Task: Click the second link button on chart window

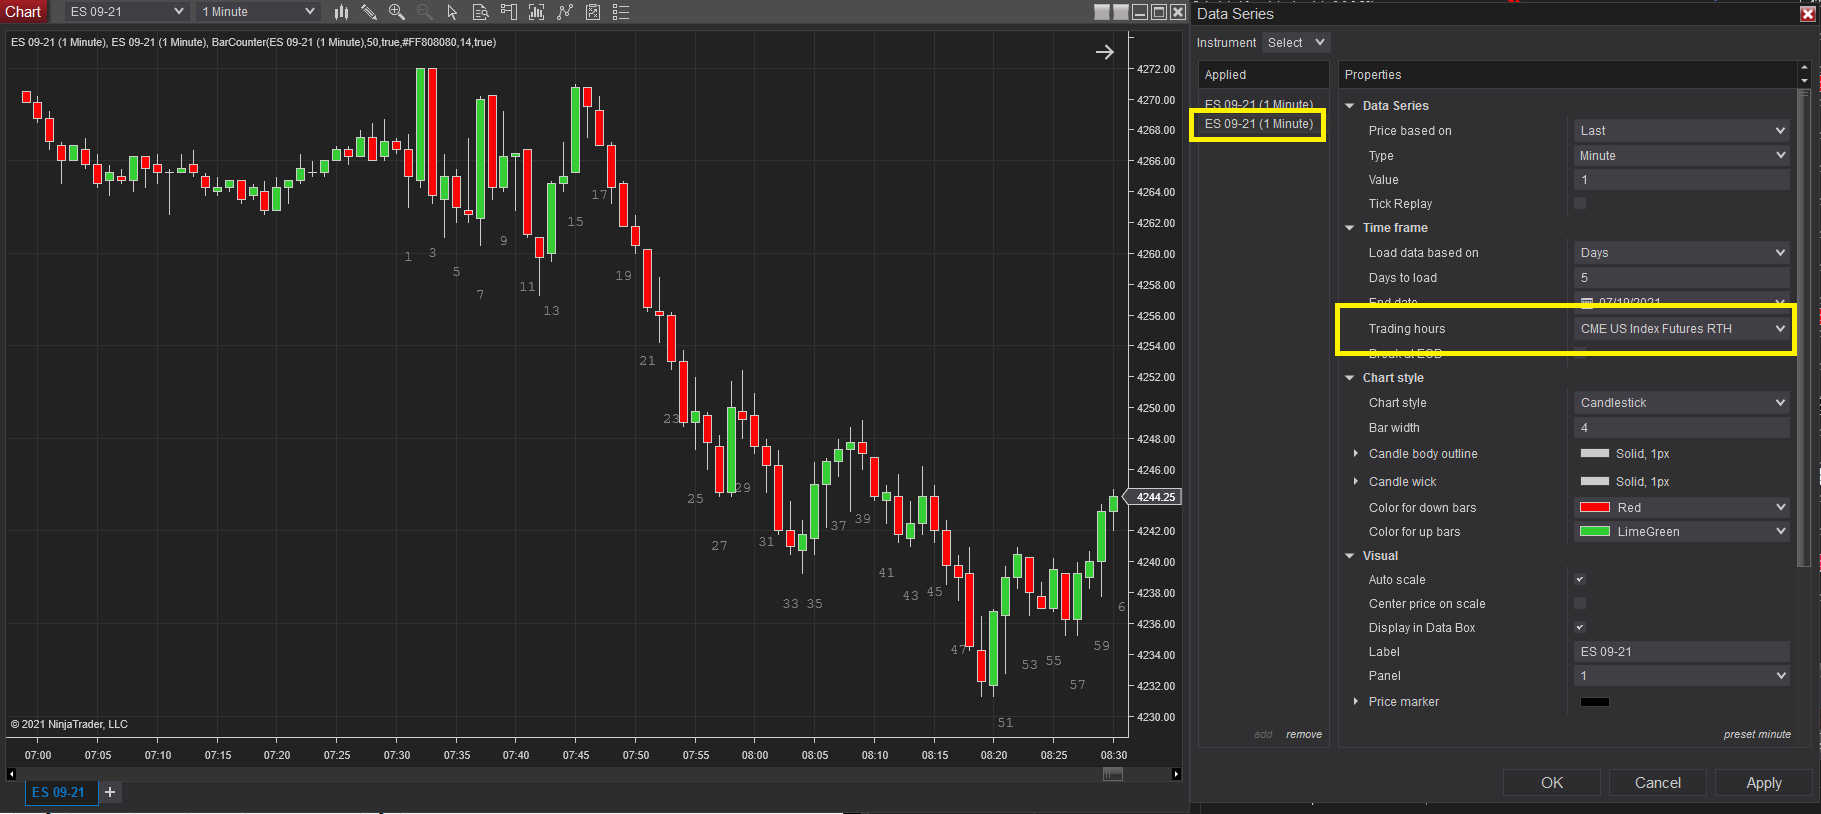Action: click(1121, 12)
